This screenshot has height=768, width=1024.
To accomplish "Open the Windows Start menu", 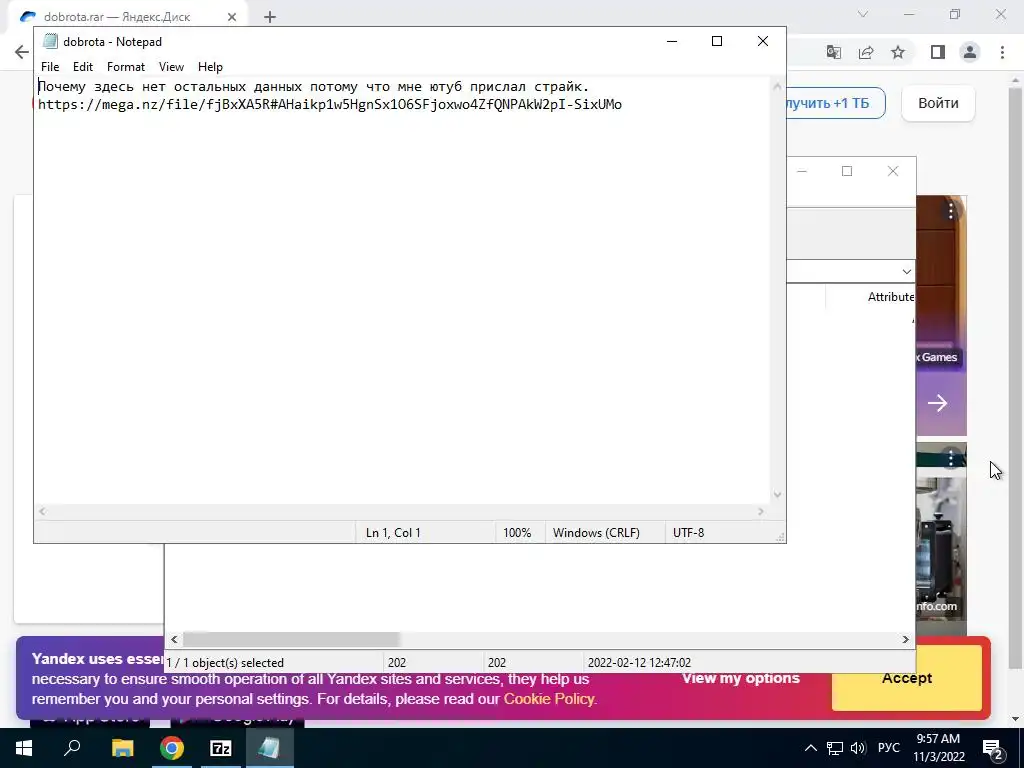I will click(x=24, y=748).
